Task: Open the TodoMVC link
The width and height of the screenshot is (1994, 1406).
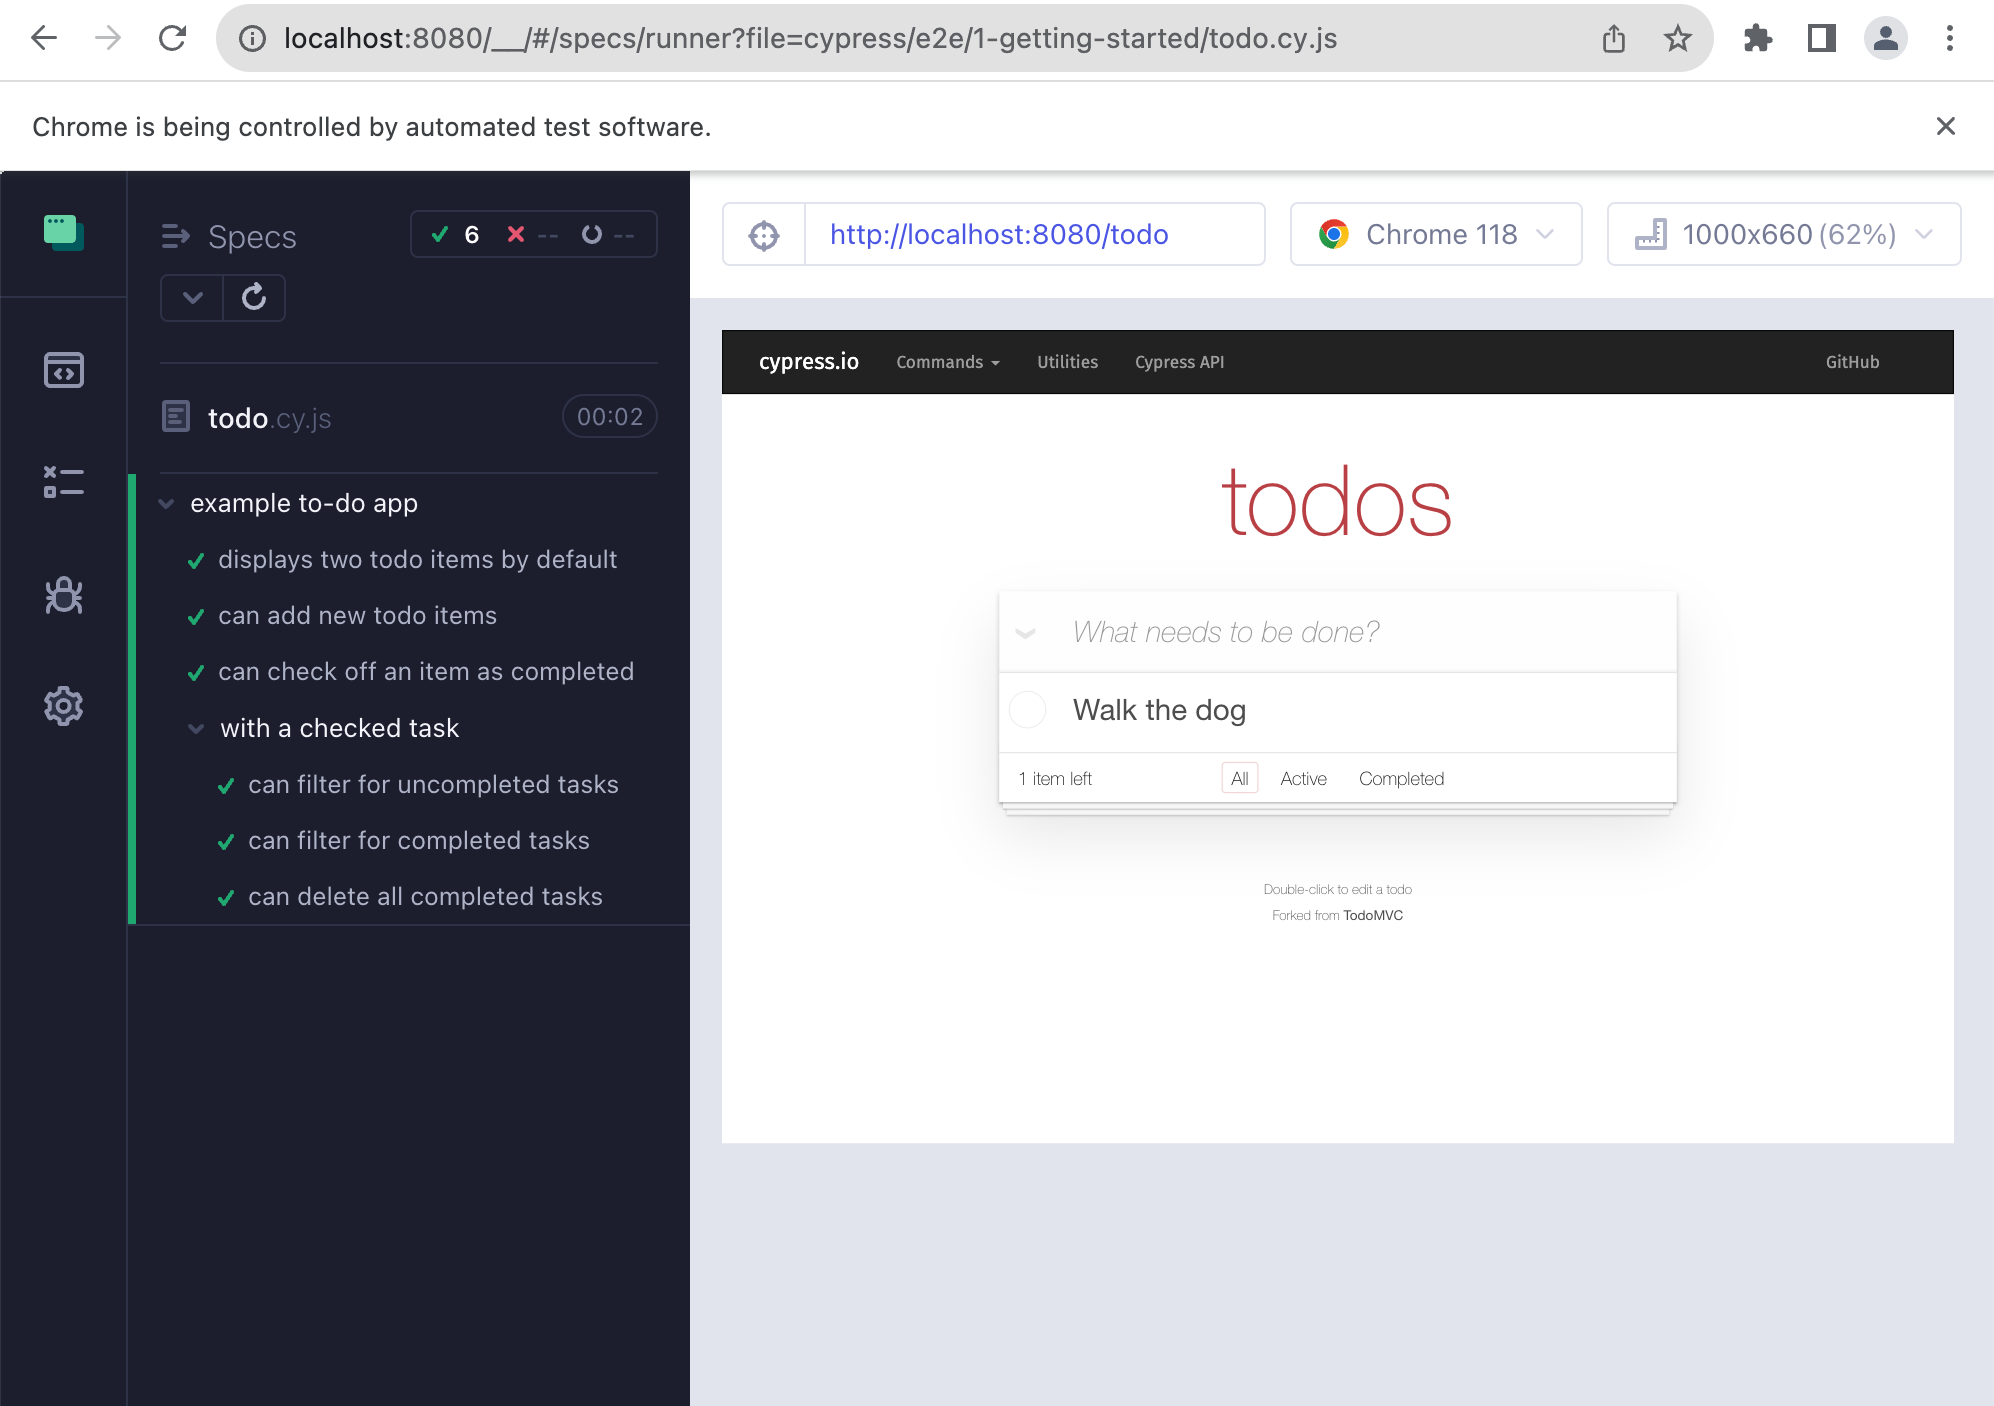Action: point(1373,915)
